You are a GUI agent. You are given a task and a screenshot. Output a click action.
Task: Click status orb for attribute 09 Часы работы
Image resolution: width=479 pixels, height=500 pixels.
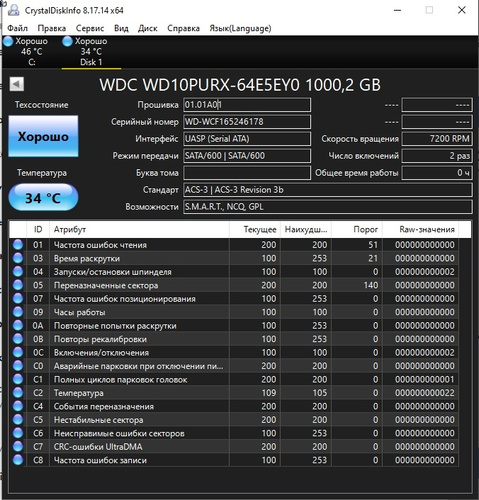coord(18,312)
